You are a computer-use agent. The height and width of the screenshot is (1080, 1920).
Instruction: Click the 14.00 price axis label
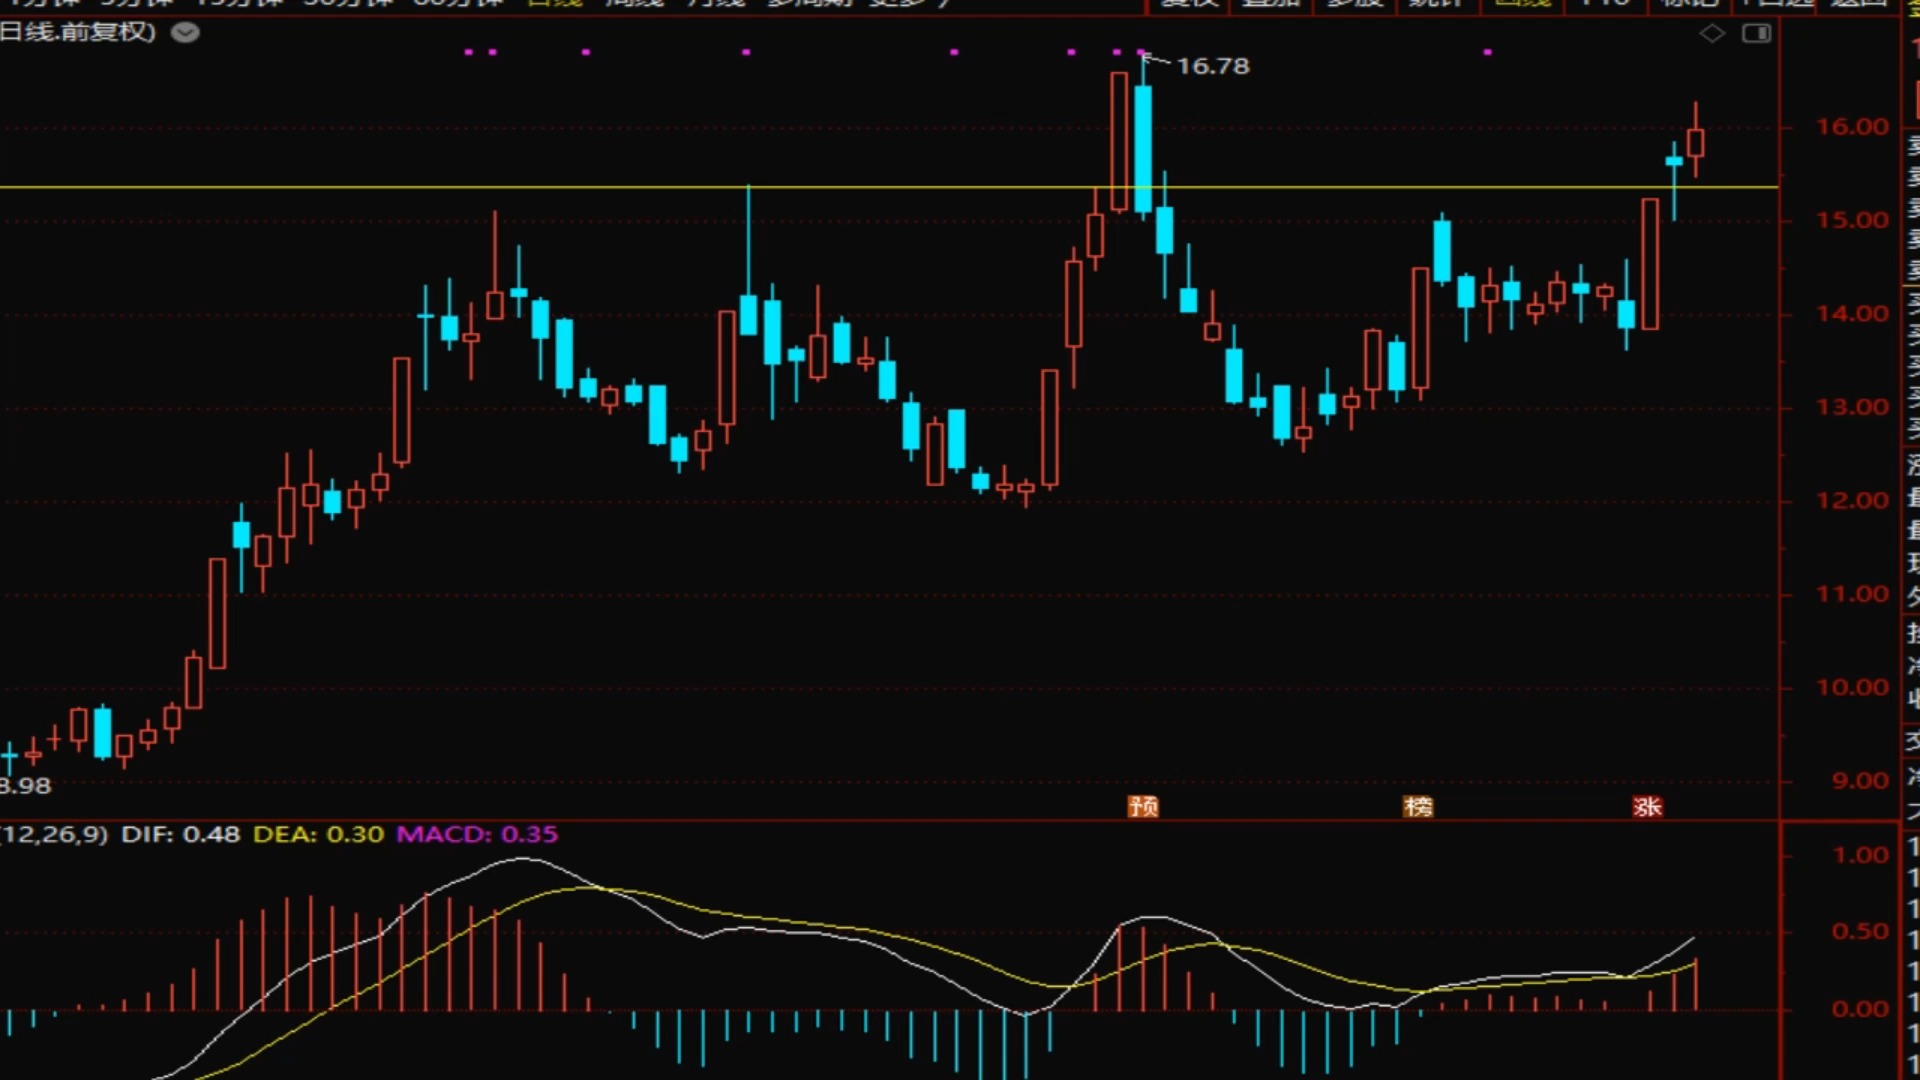1852,314
